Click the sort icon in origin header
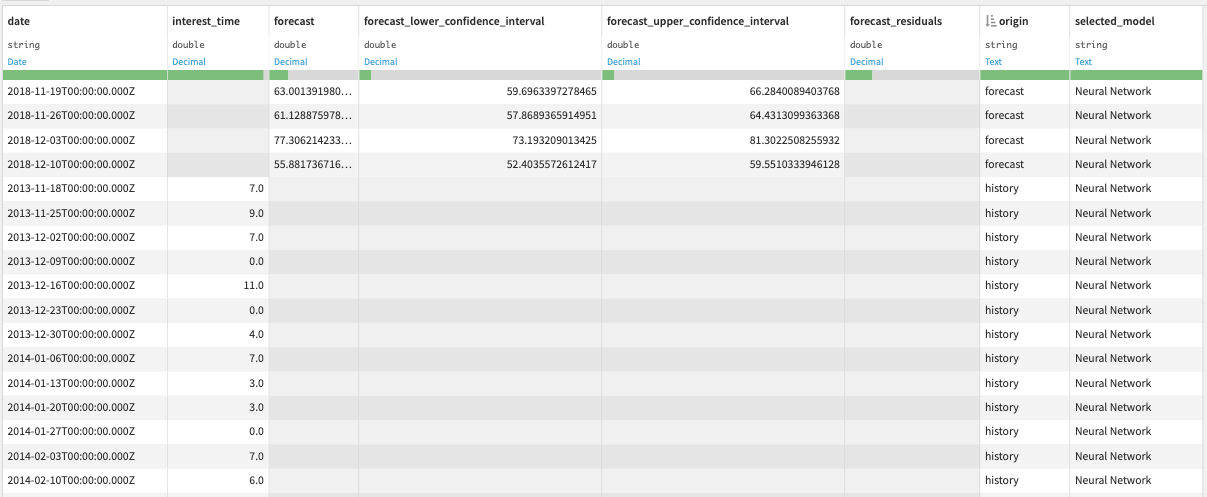This screenshot has height=497, width=1207. [990, 21]
